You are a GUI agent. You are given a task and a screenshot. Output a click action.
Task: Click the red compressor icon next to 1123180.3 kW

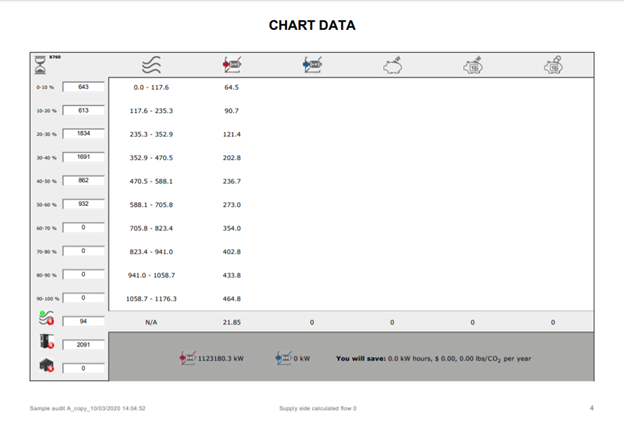(x=187, y=358)
